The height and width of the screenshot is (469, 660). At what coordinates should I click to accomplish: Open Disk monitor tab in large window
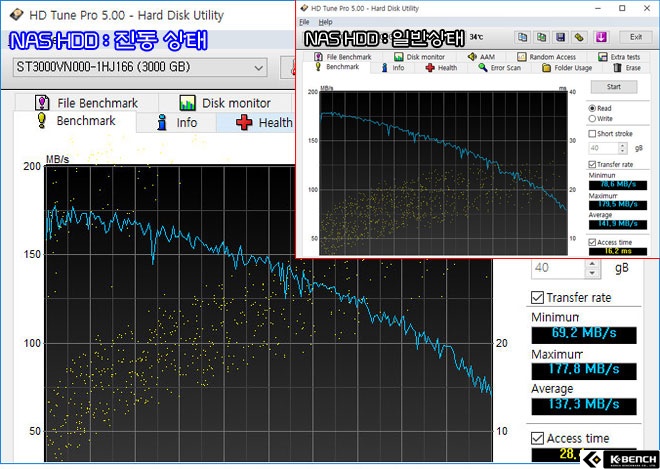click(224, 103)
